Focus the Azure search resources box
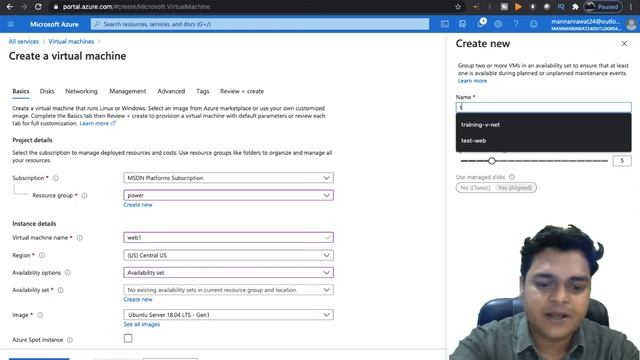The width and height of the screenshot is (640, 360). 260,24
